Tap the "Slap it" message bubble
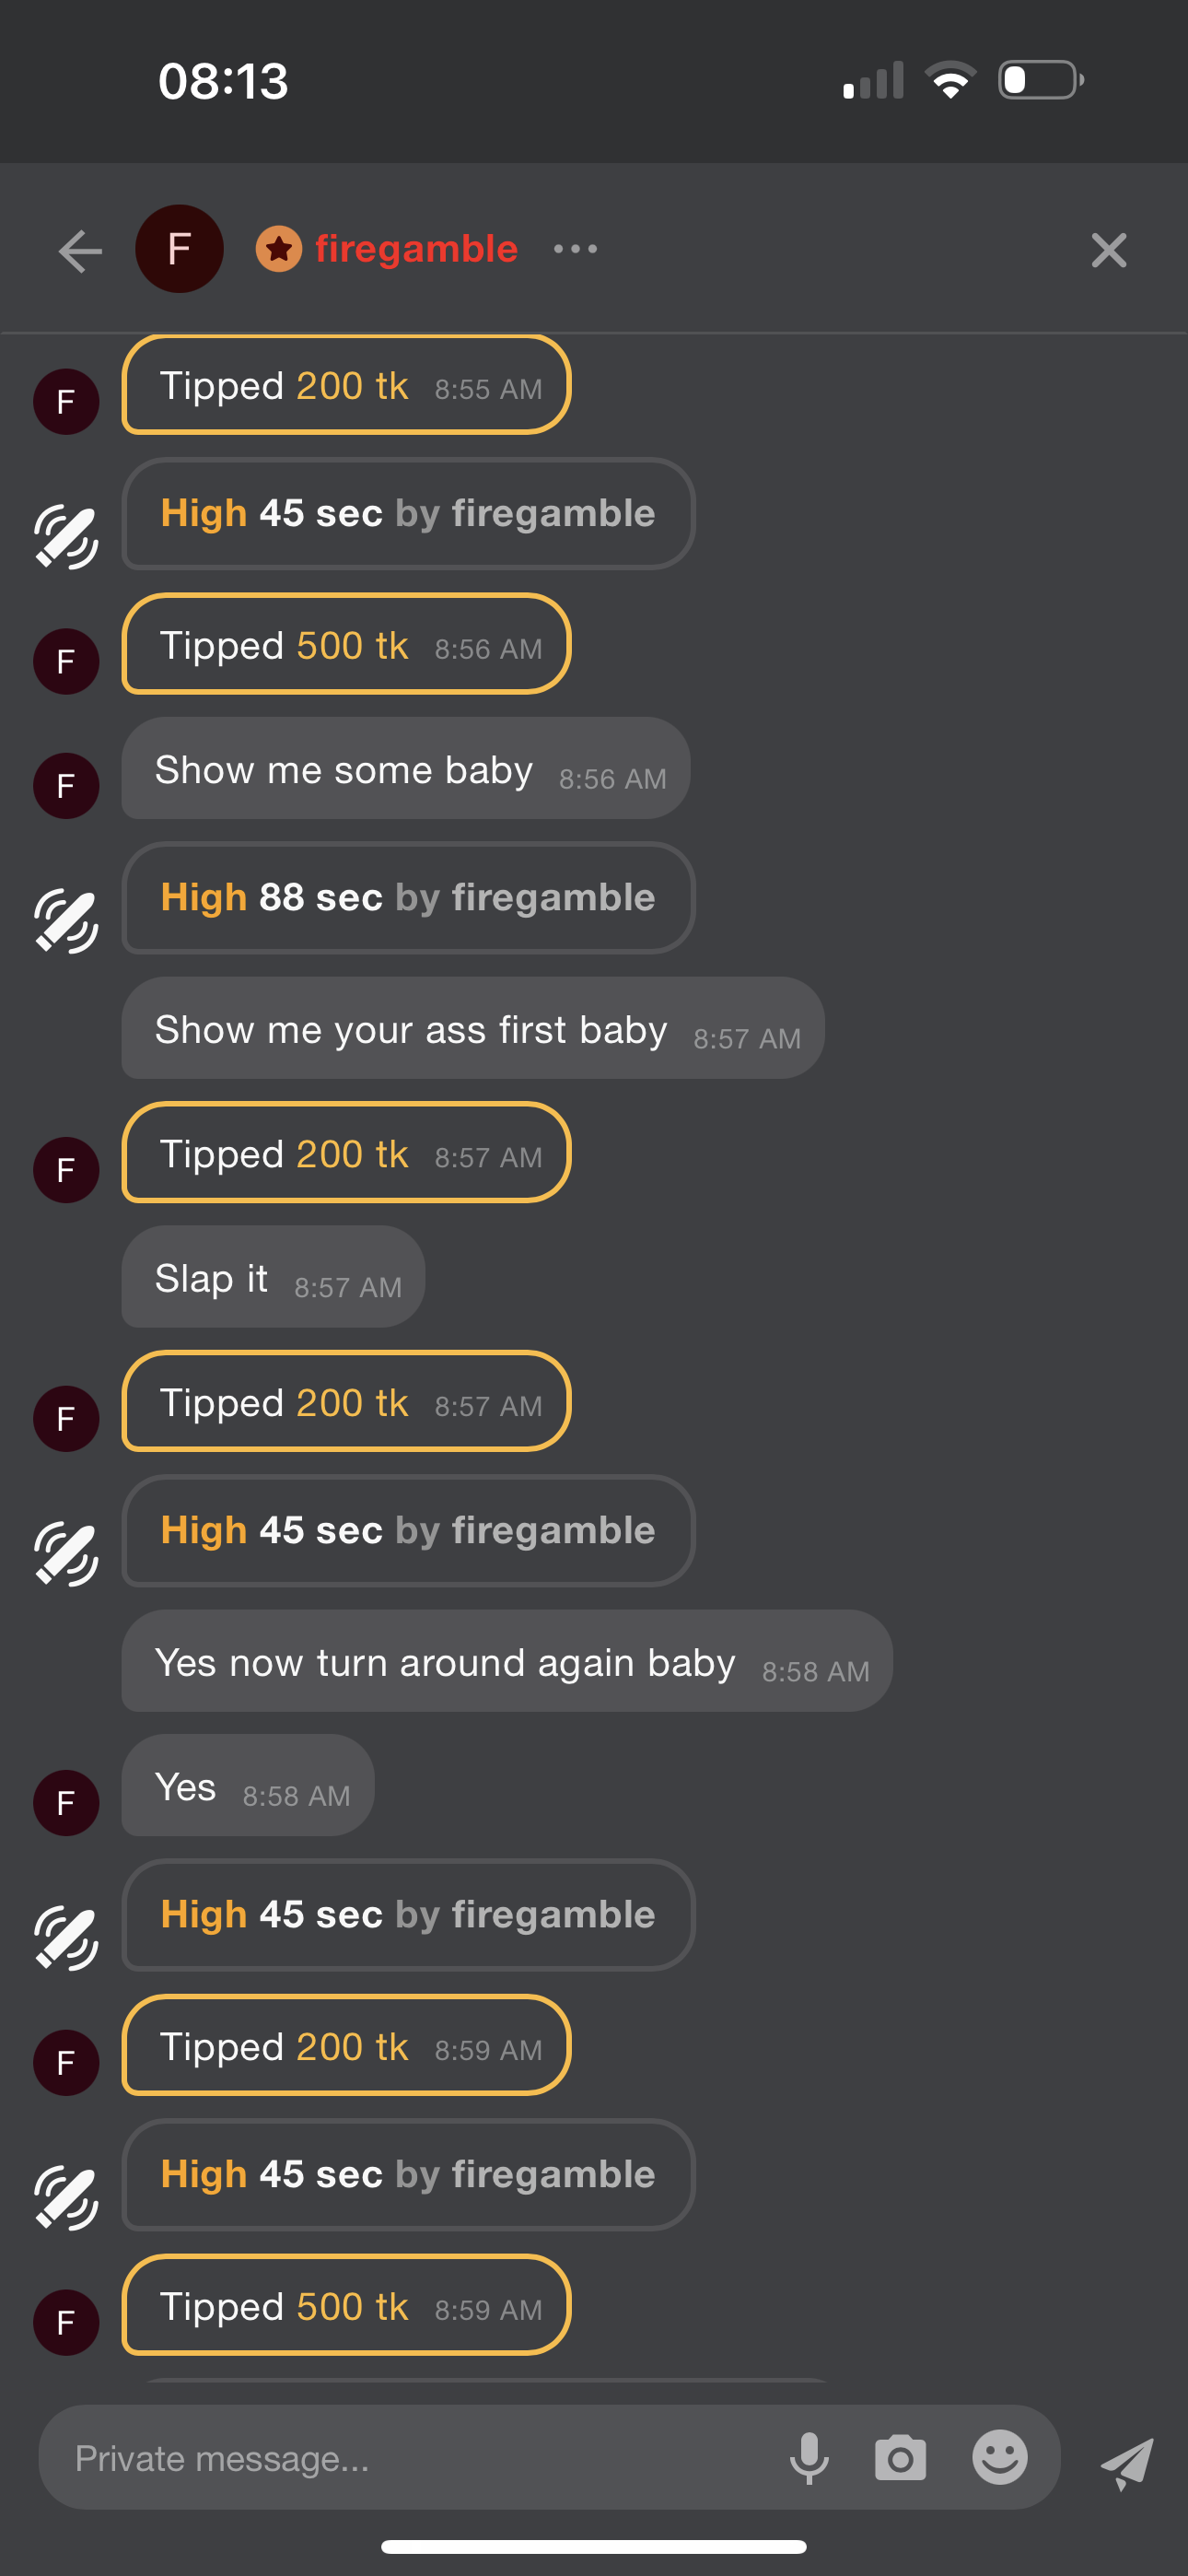This screenshot has width=1188, height=2576. pyautogui.click(x=273, y=1278)
